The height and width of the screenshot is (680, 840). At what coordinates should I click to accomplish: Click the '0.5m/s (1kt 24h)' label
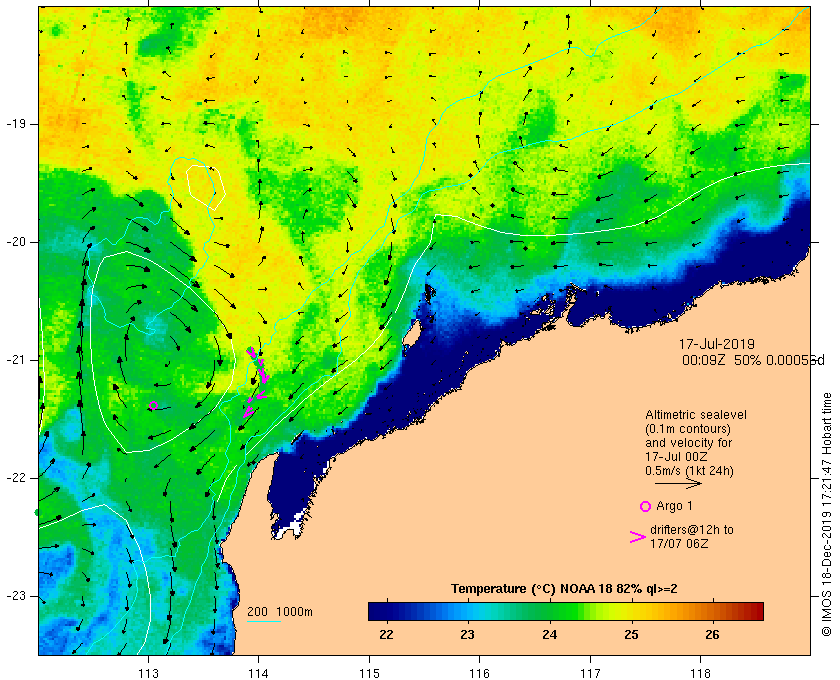click(689, 471)
